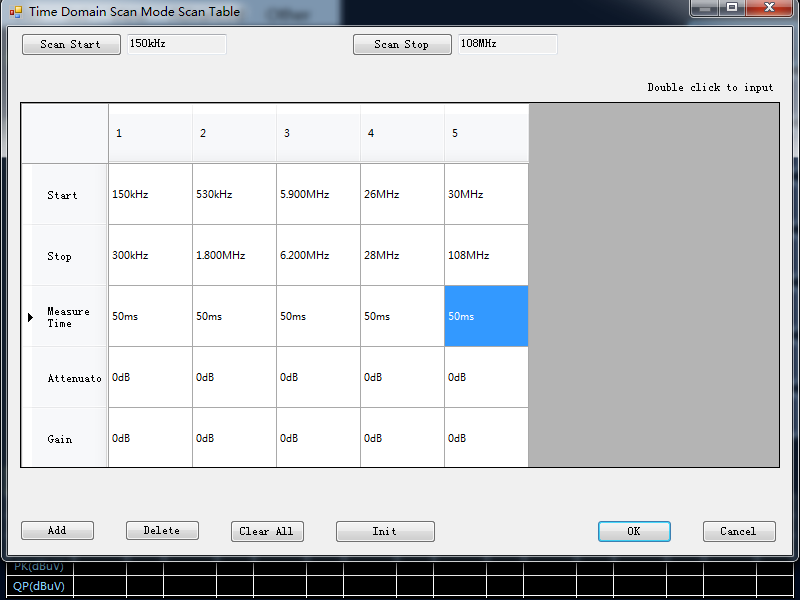Select column 4 Stop cell 28MHz
This screenshot has height=600, width=800.
pos(402,255)
